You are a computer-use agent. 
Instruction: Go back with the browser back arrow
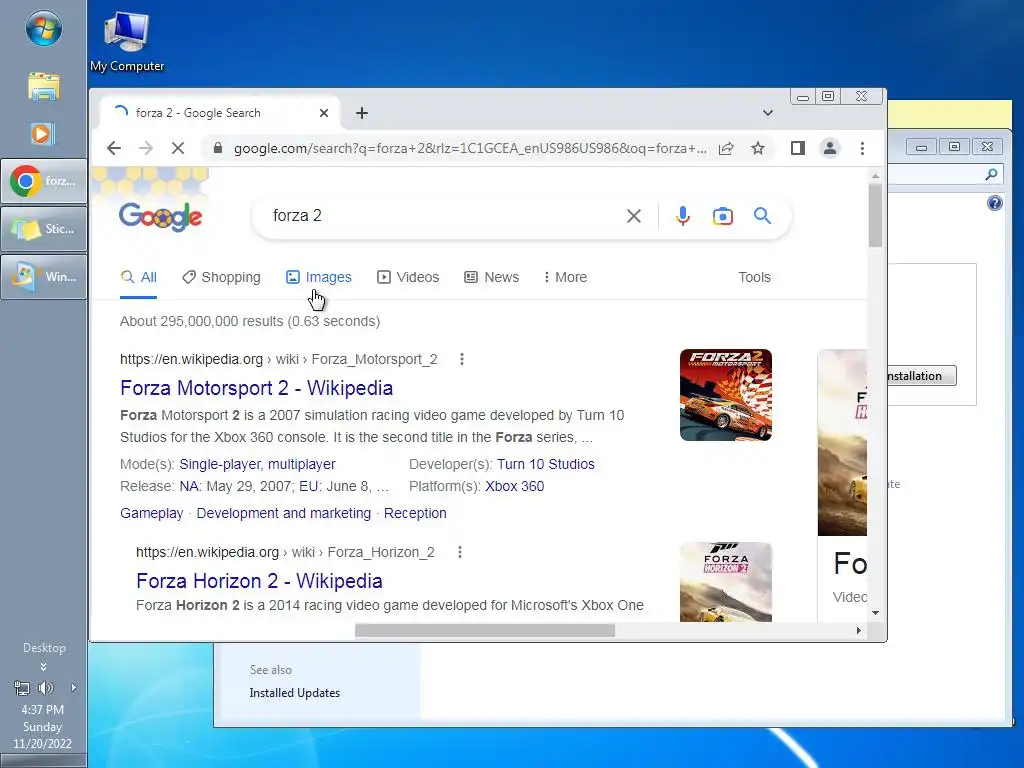click(x=114, y=148)
